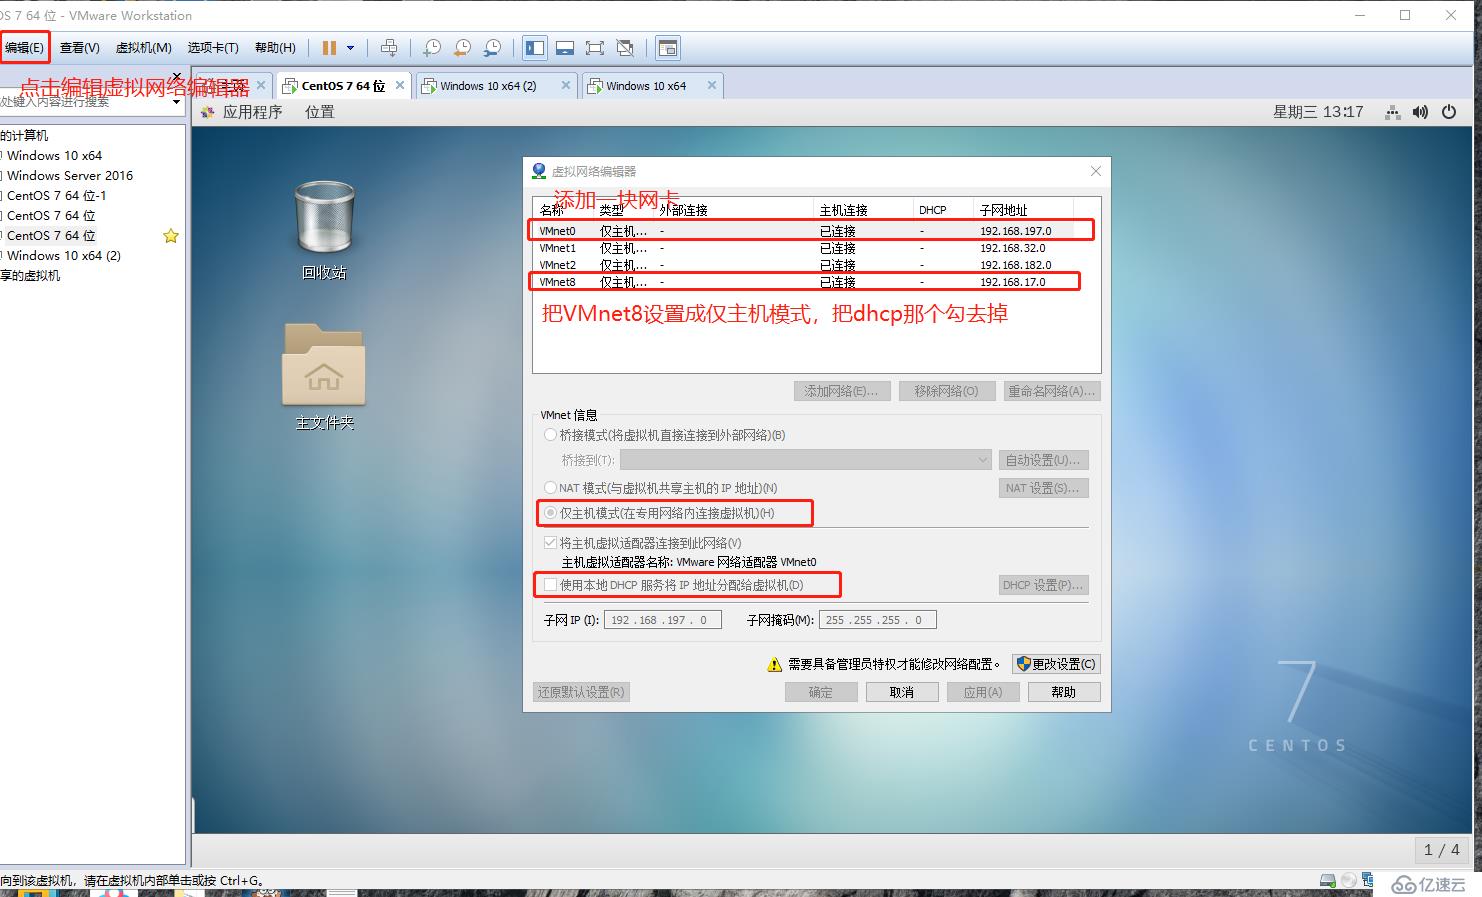This screenshot has height=897, width=1482.
Task: Click the CentOS volume speaker icon
Action: click(x=1420, y=112)
